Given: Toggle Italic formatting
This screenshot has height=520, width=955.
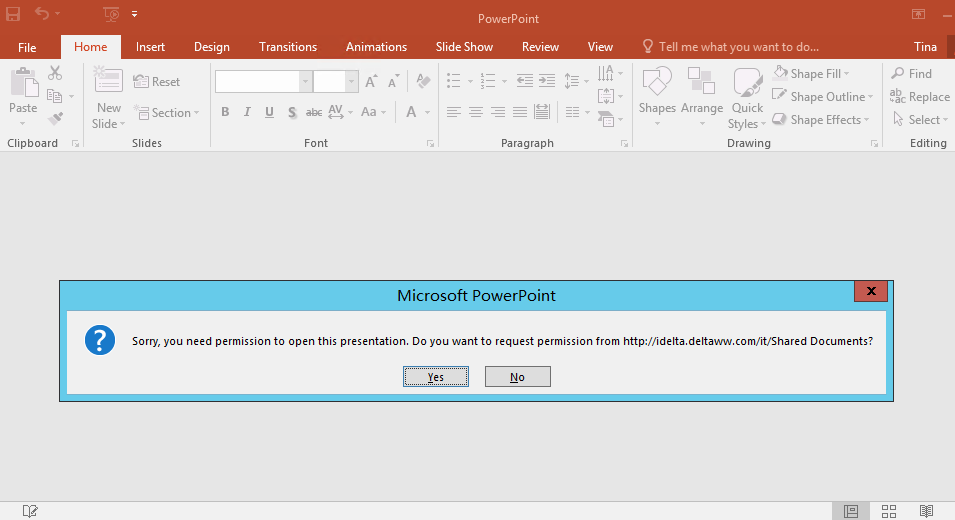Looking at the screenshot, I should (247, 112).
